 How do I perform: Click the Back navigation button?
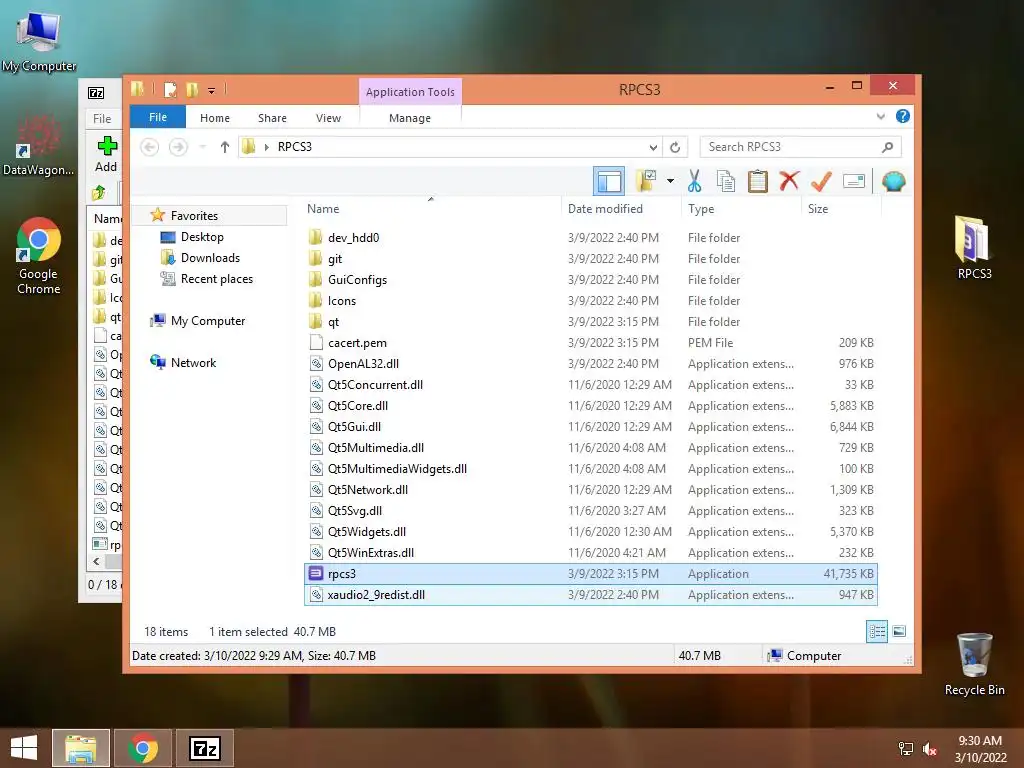pyautogui.click(x=150, y=147)
